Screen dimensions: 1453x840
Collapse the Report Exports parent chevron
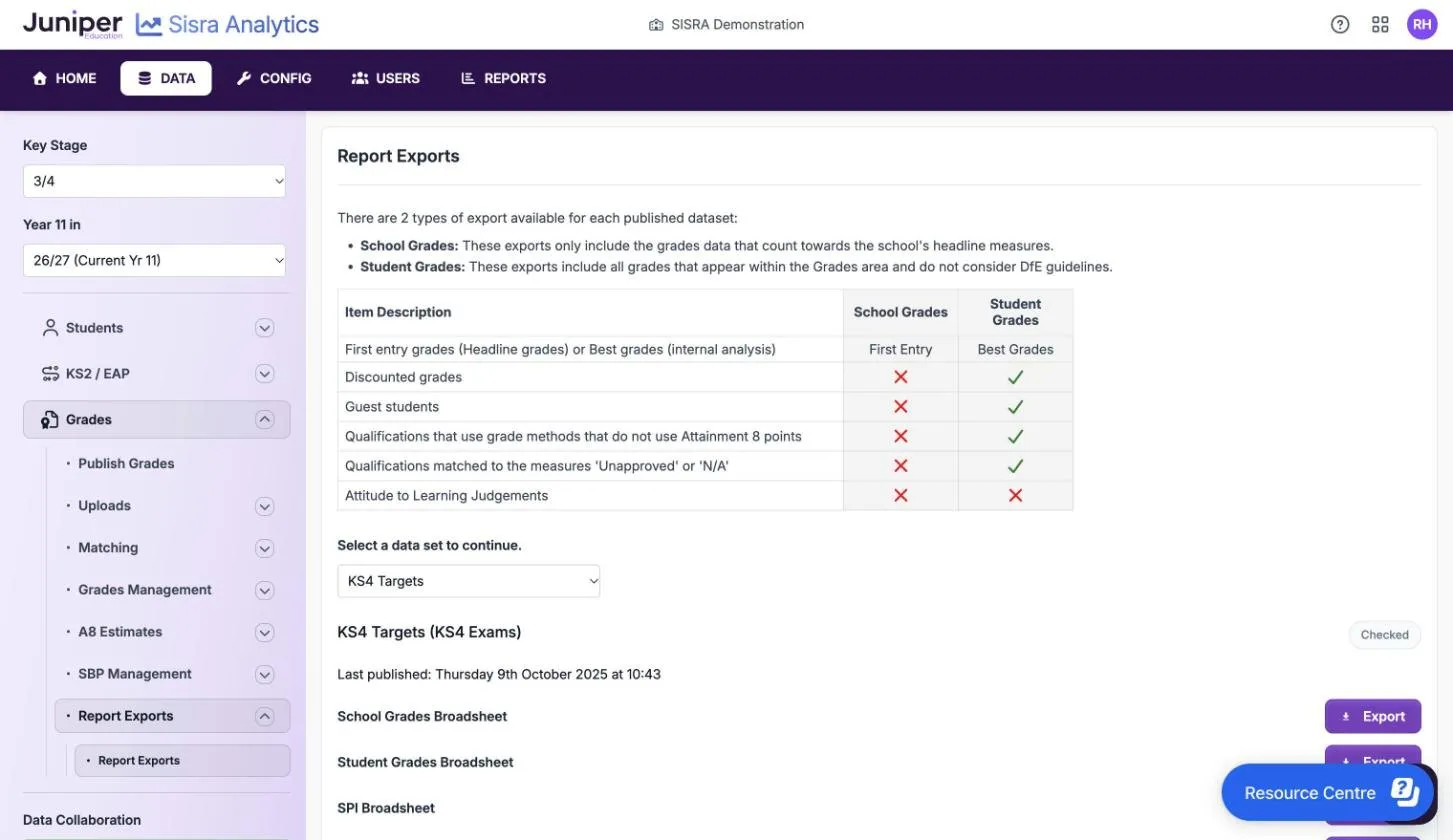264,716
